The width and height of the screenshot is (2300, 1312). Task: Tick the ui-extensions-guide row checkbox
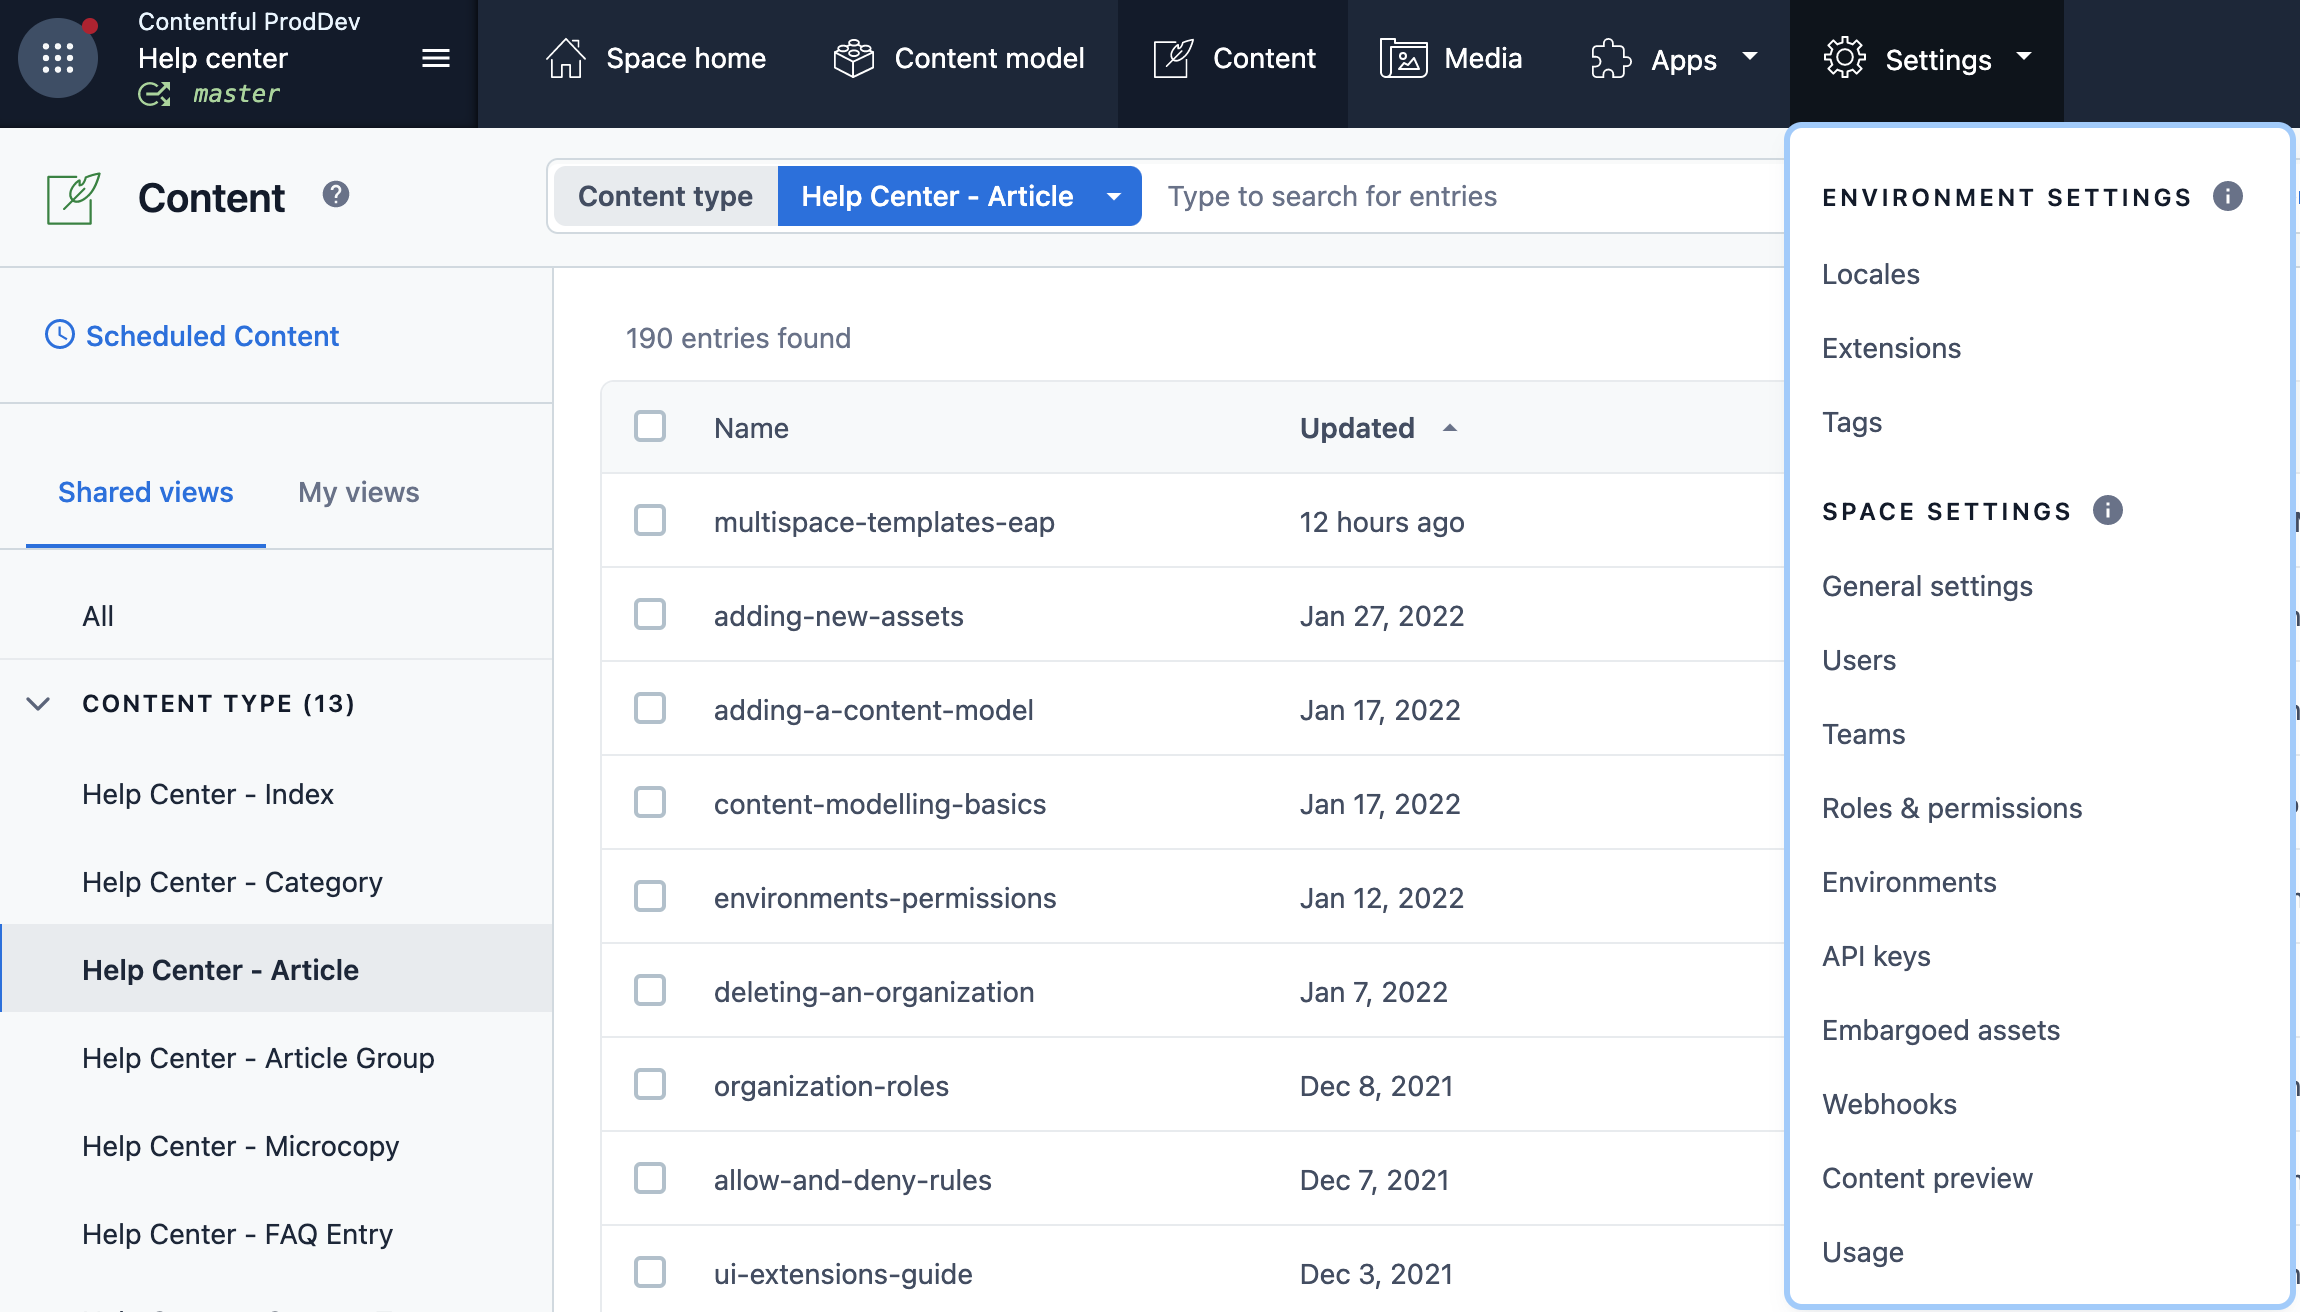(x=650, y=1272)
